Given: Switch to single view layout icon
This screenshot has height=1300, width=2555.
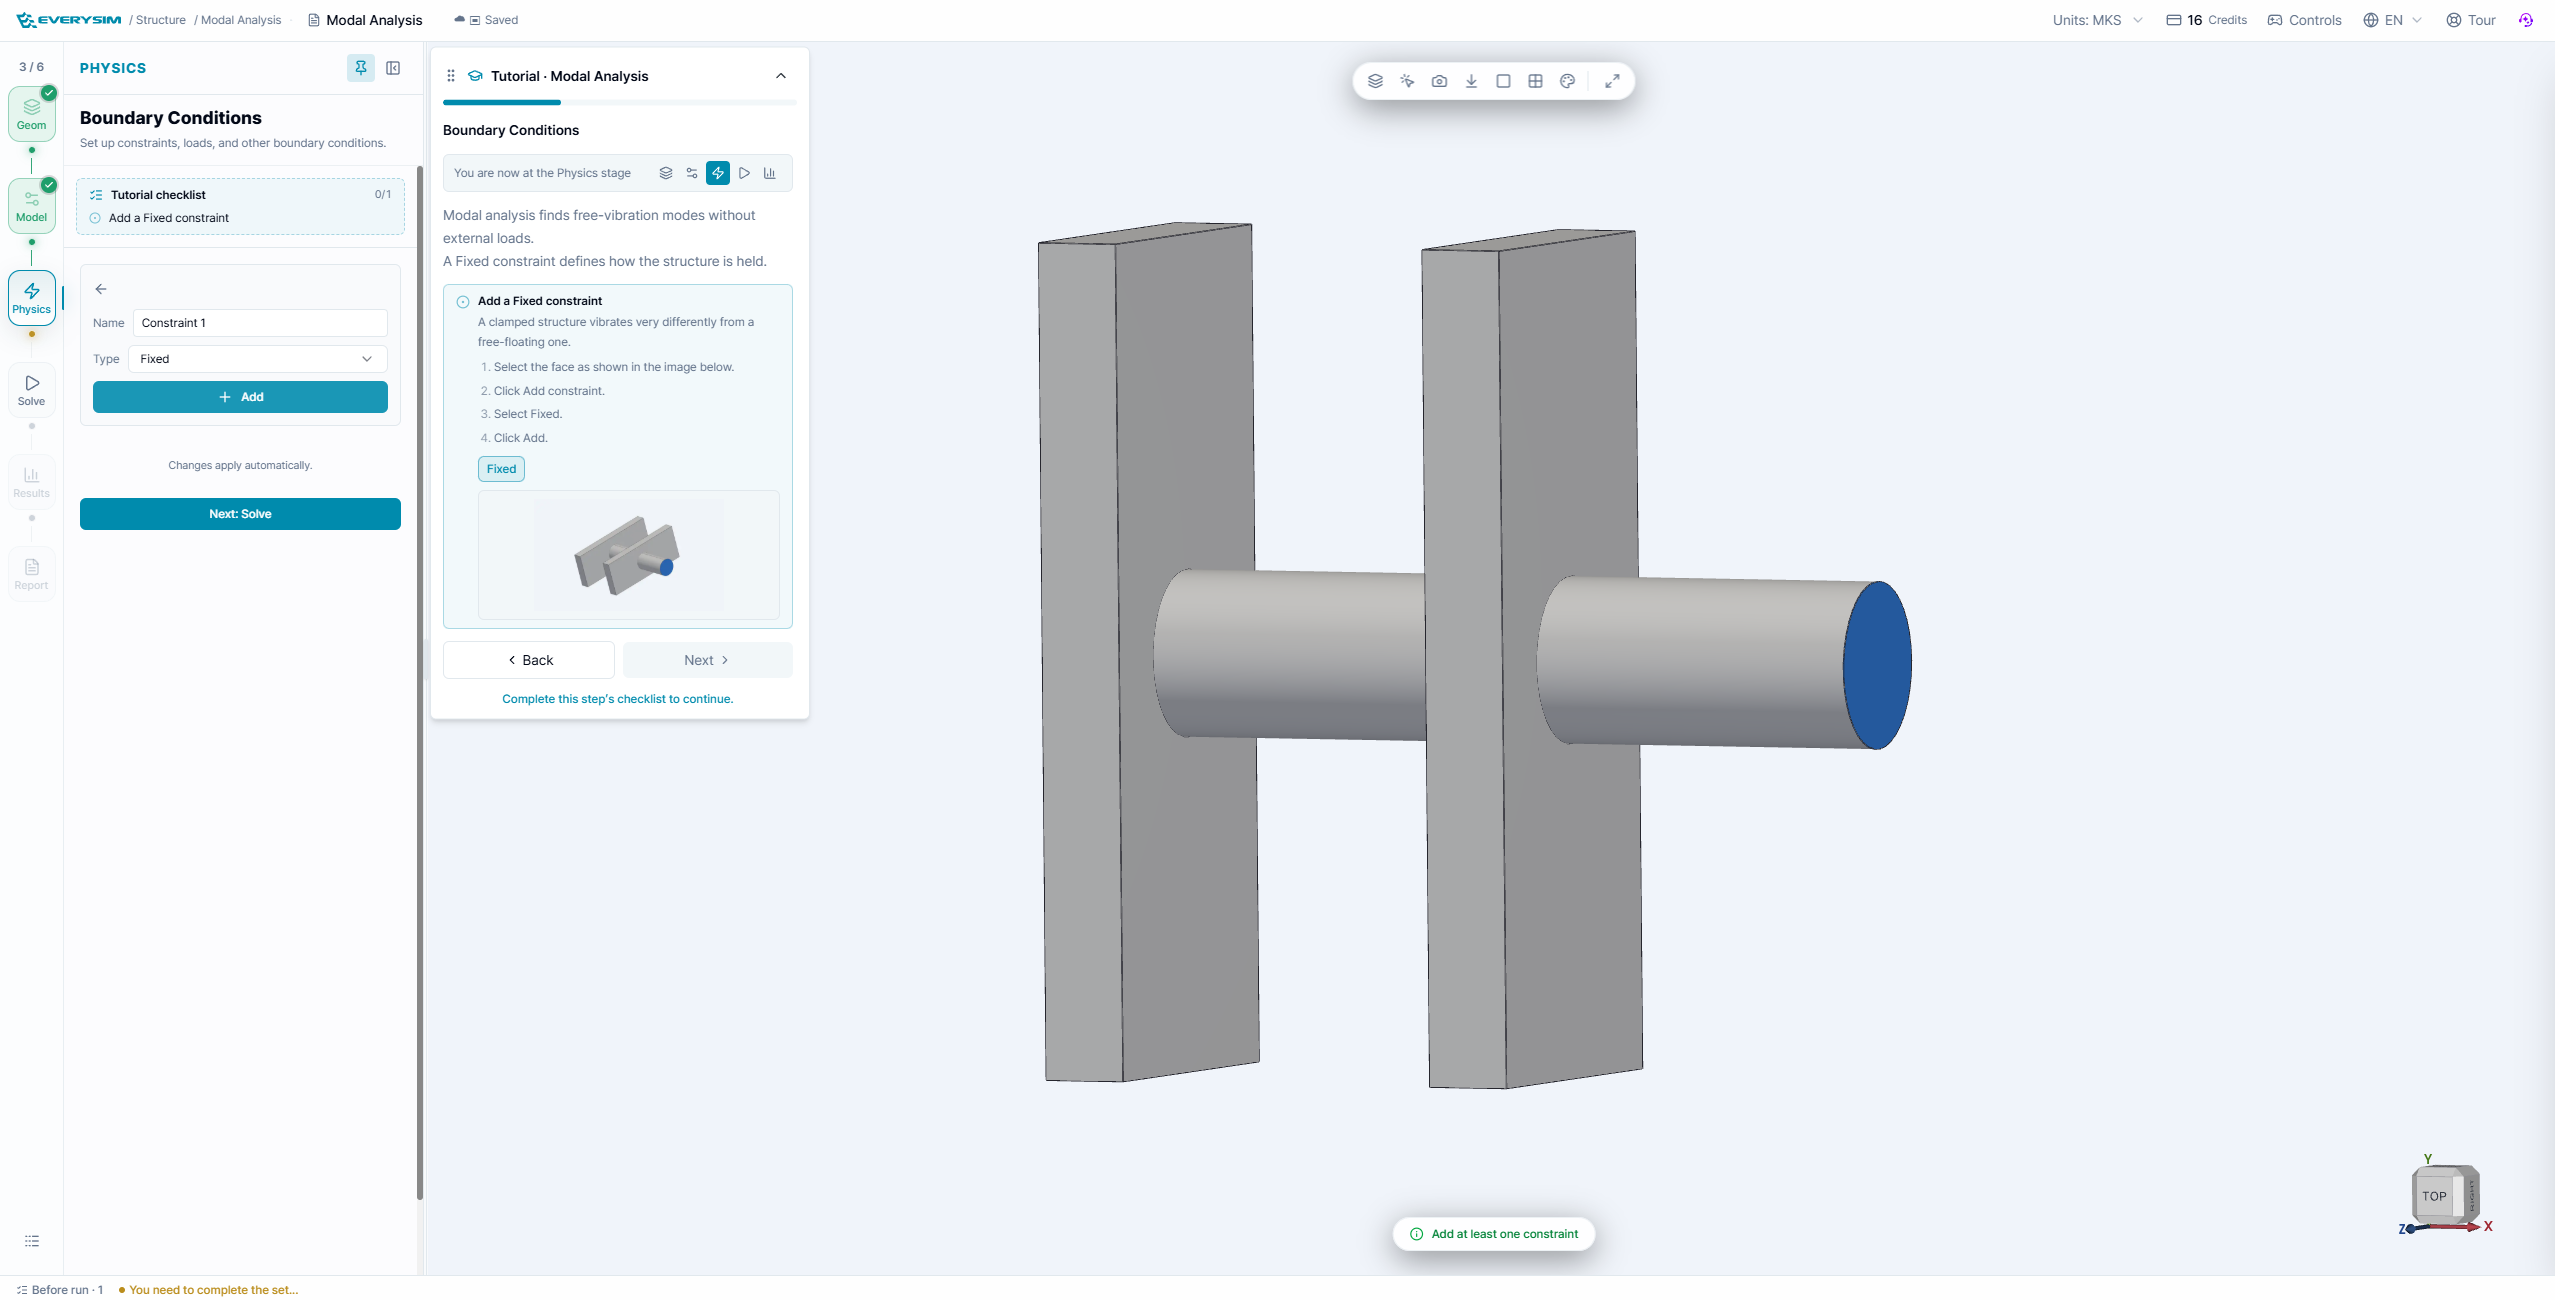Looking at the screenshot, I should point(1503,81).
